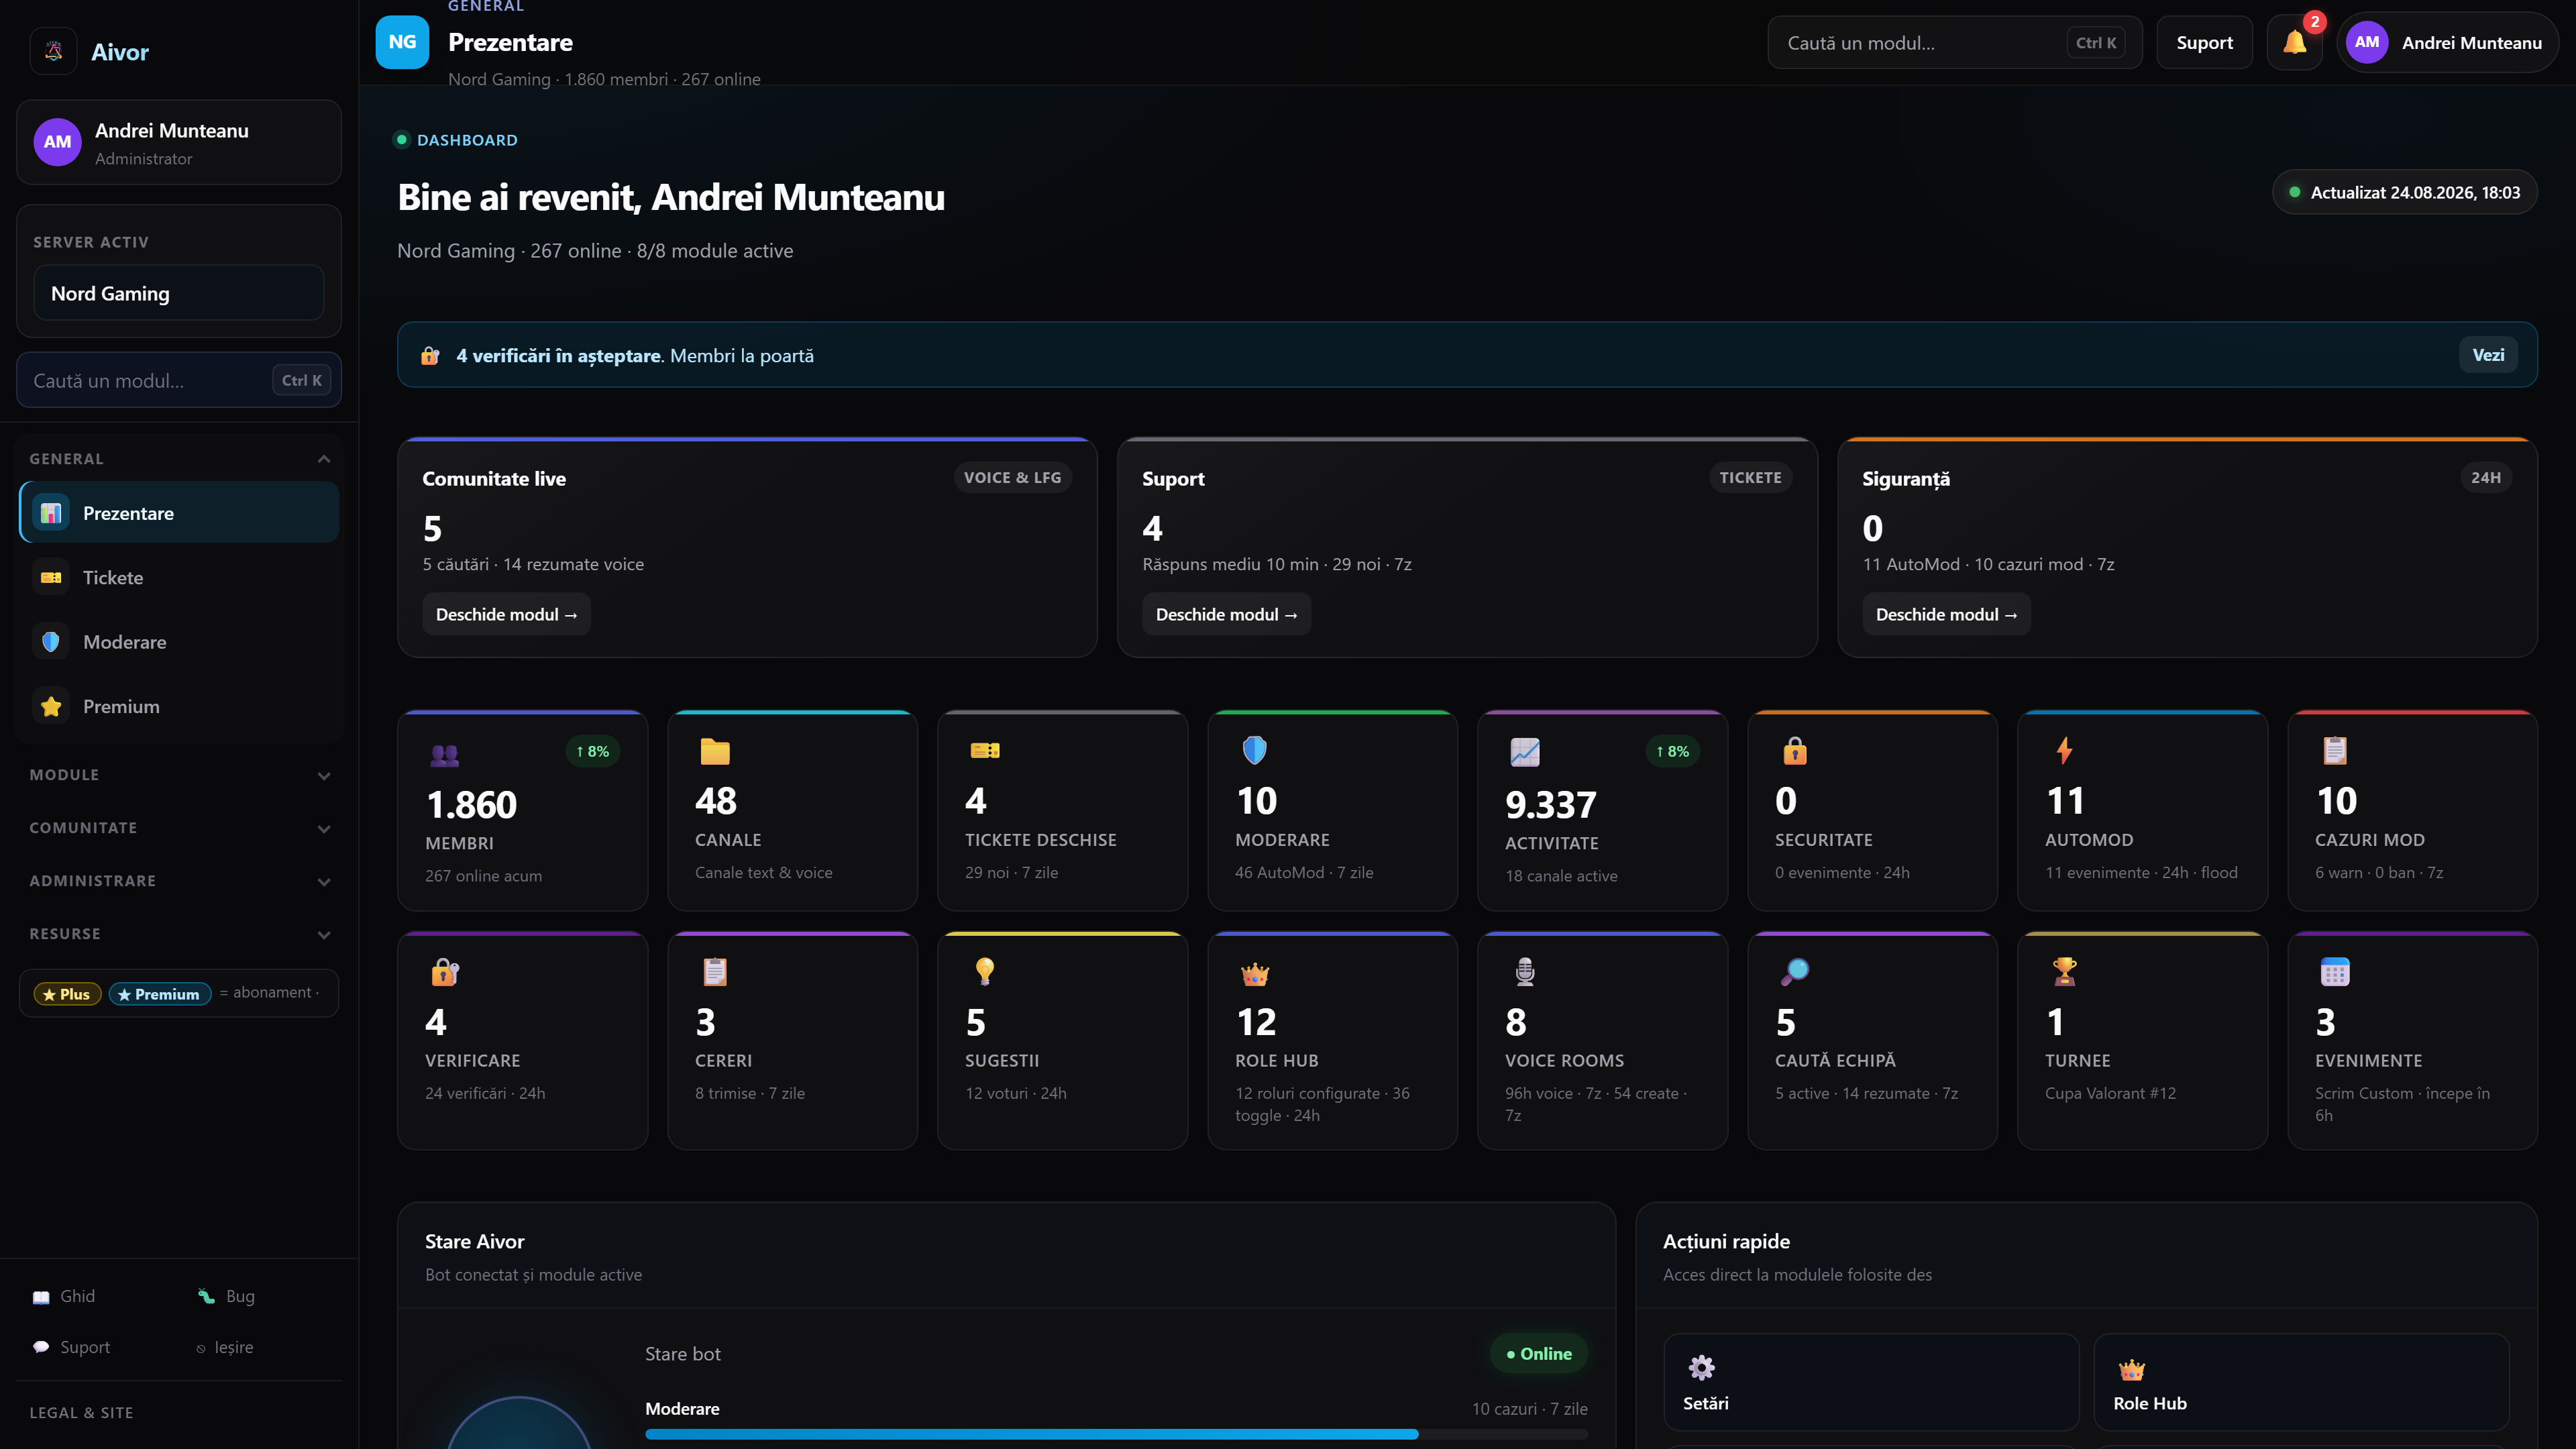Click the Plus plan badge

pyautogui.click(x=67, y=994)
